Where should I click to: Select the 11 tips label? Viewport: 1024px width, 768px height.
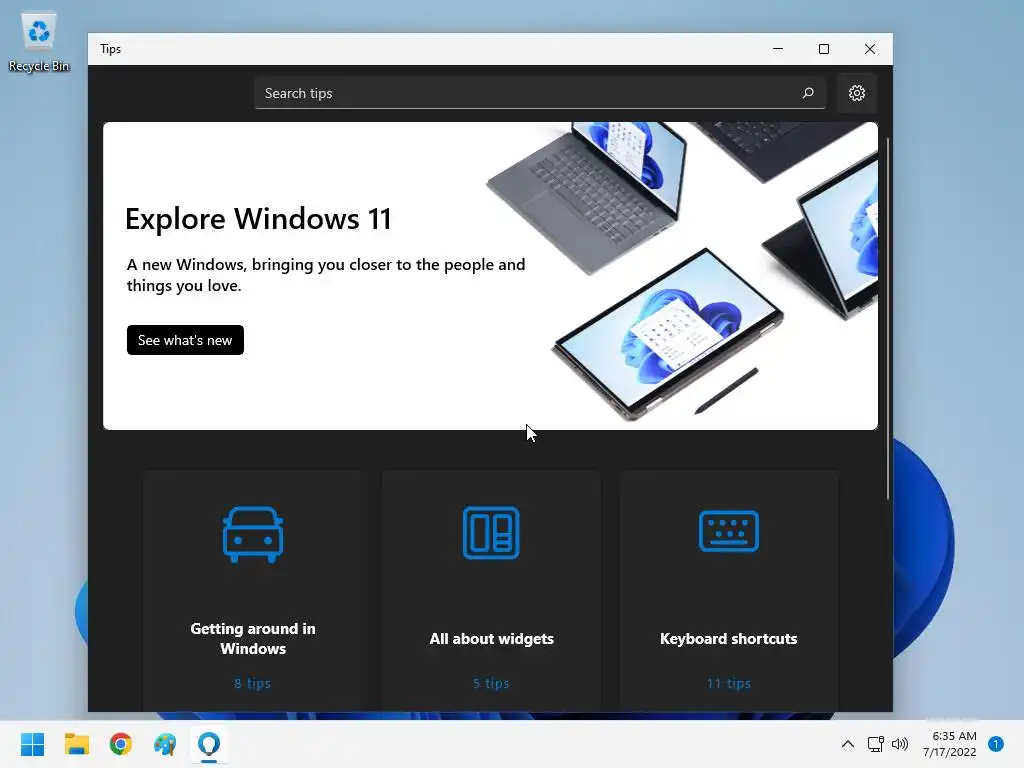pos(729,683)
